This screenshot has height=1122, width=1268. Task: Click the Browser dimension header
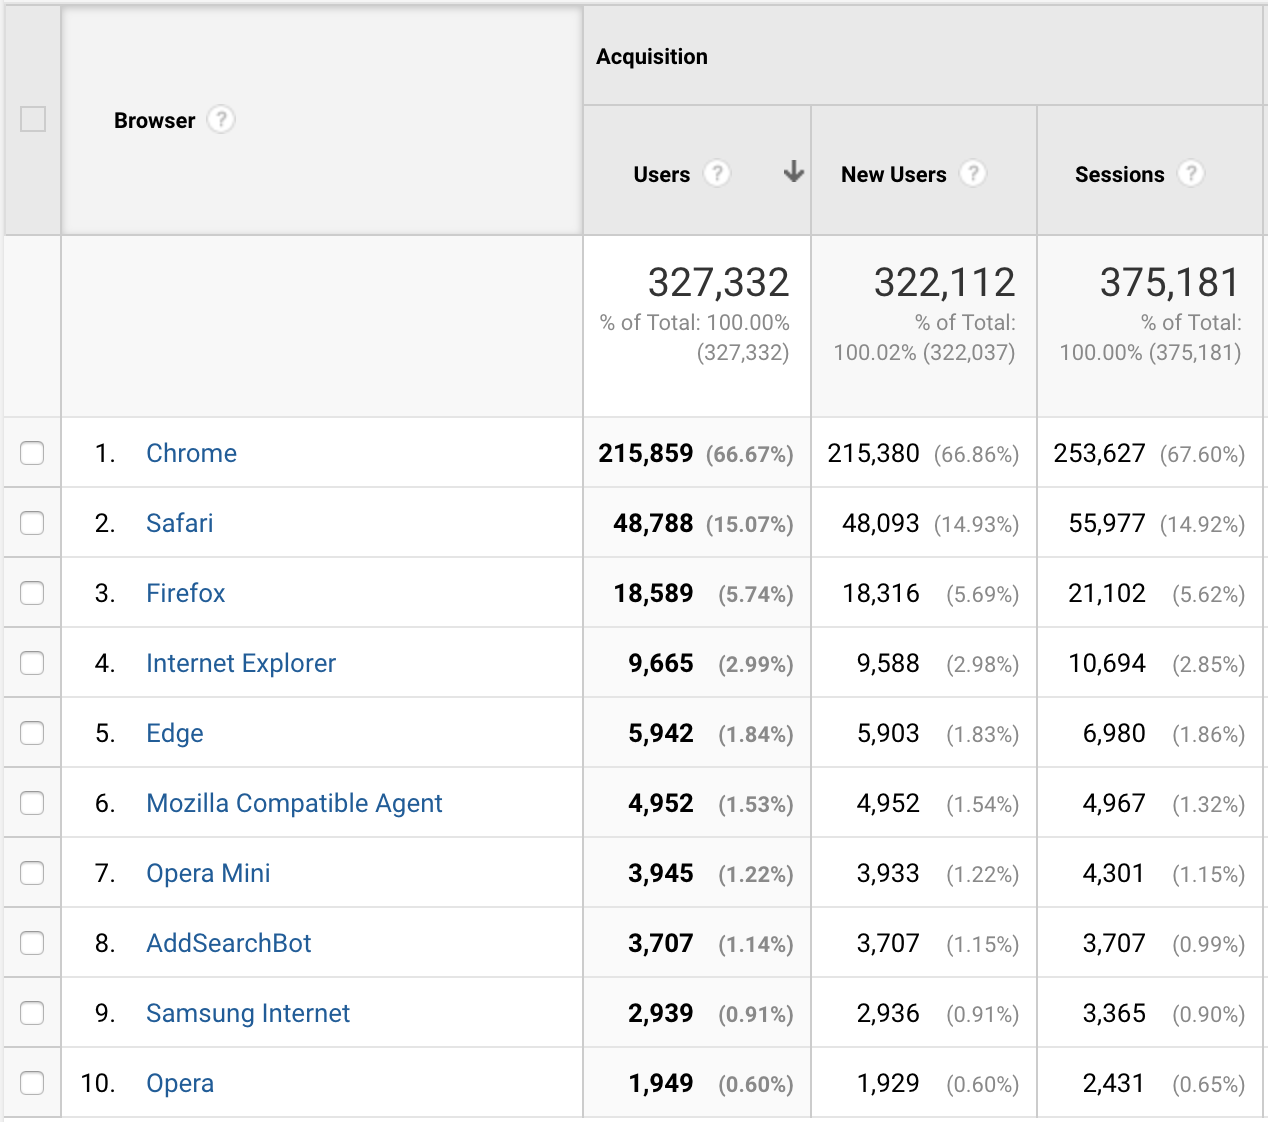(x=154, y=120)
